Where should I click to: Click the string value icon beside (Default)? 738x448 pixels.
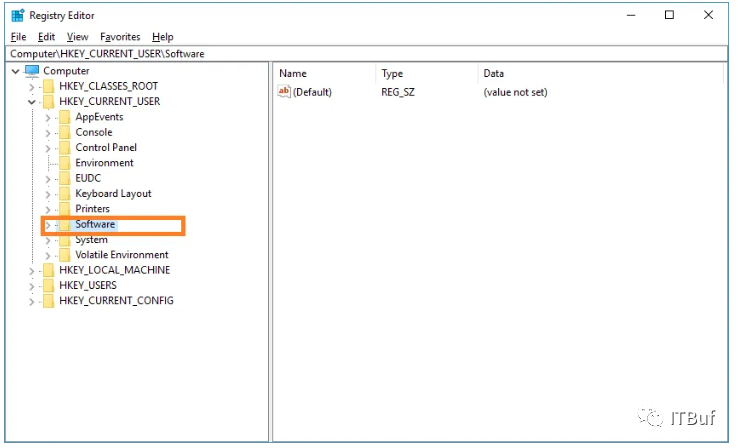pyautogui.click(x=284, y=92)
